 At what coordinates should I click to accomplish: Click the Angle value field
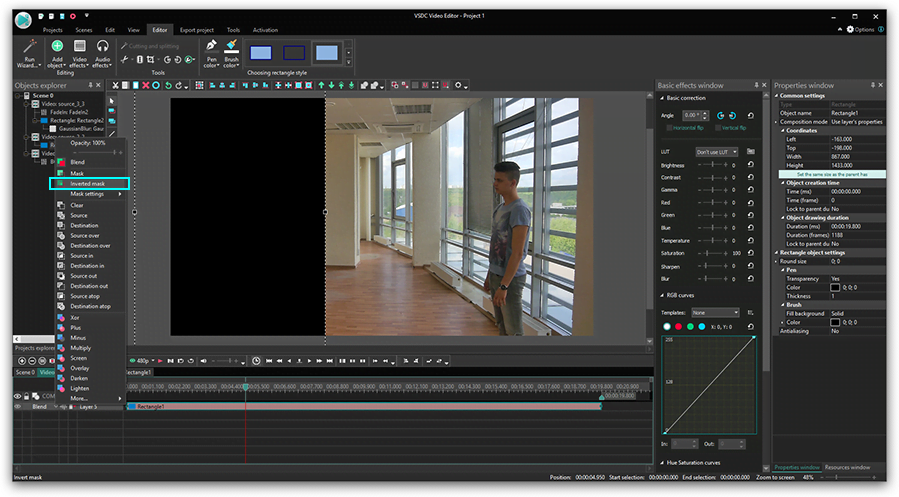[692, 115]
